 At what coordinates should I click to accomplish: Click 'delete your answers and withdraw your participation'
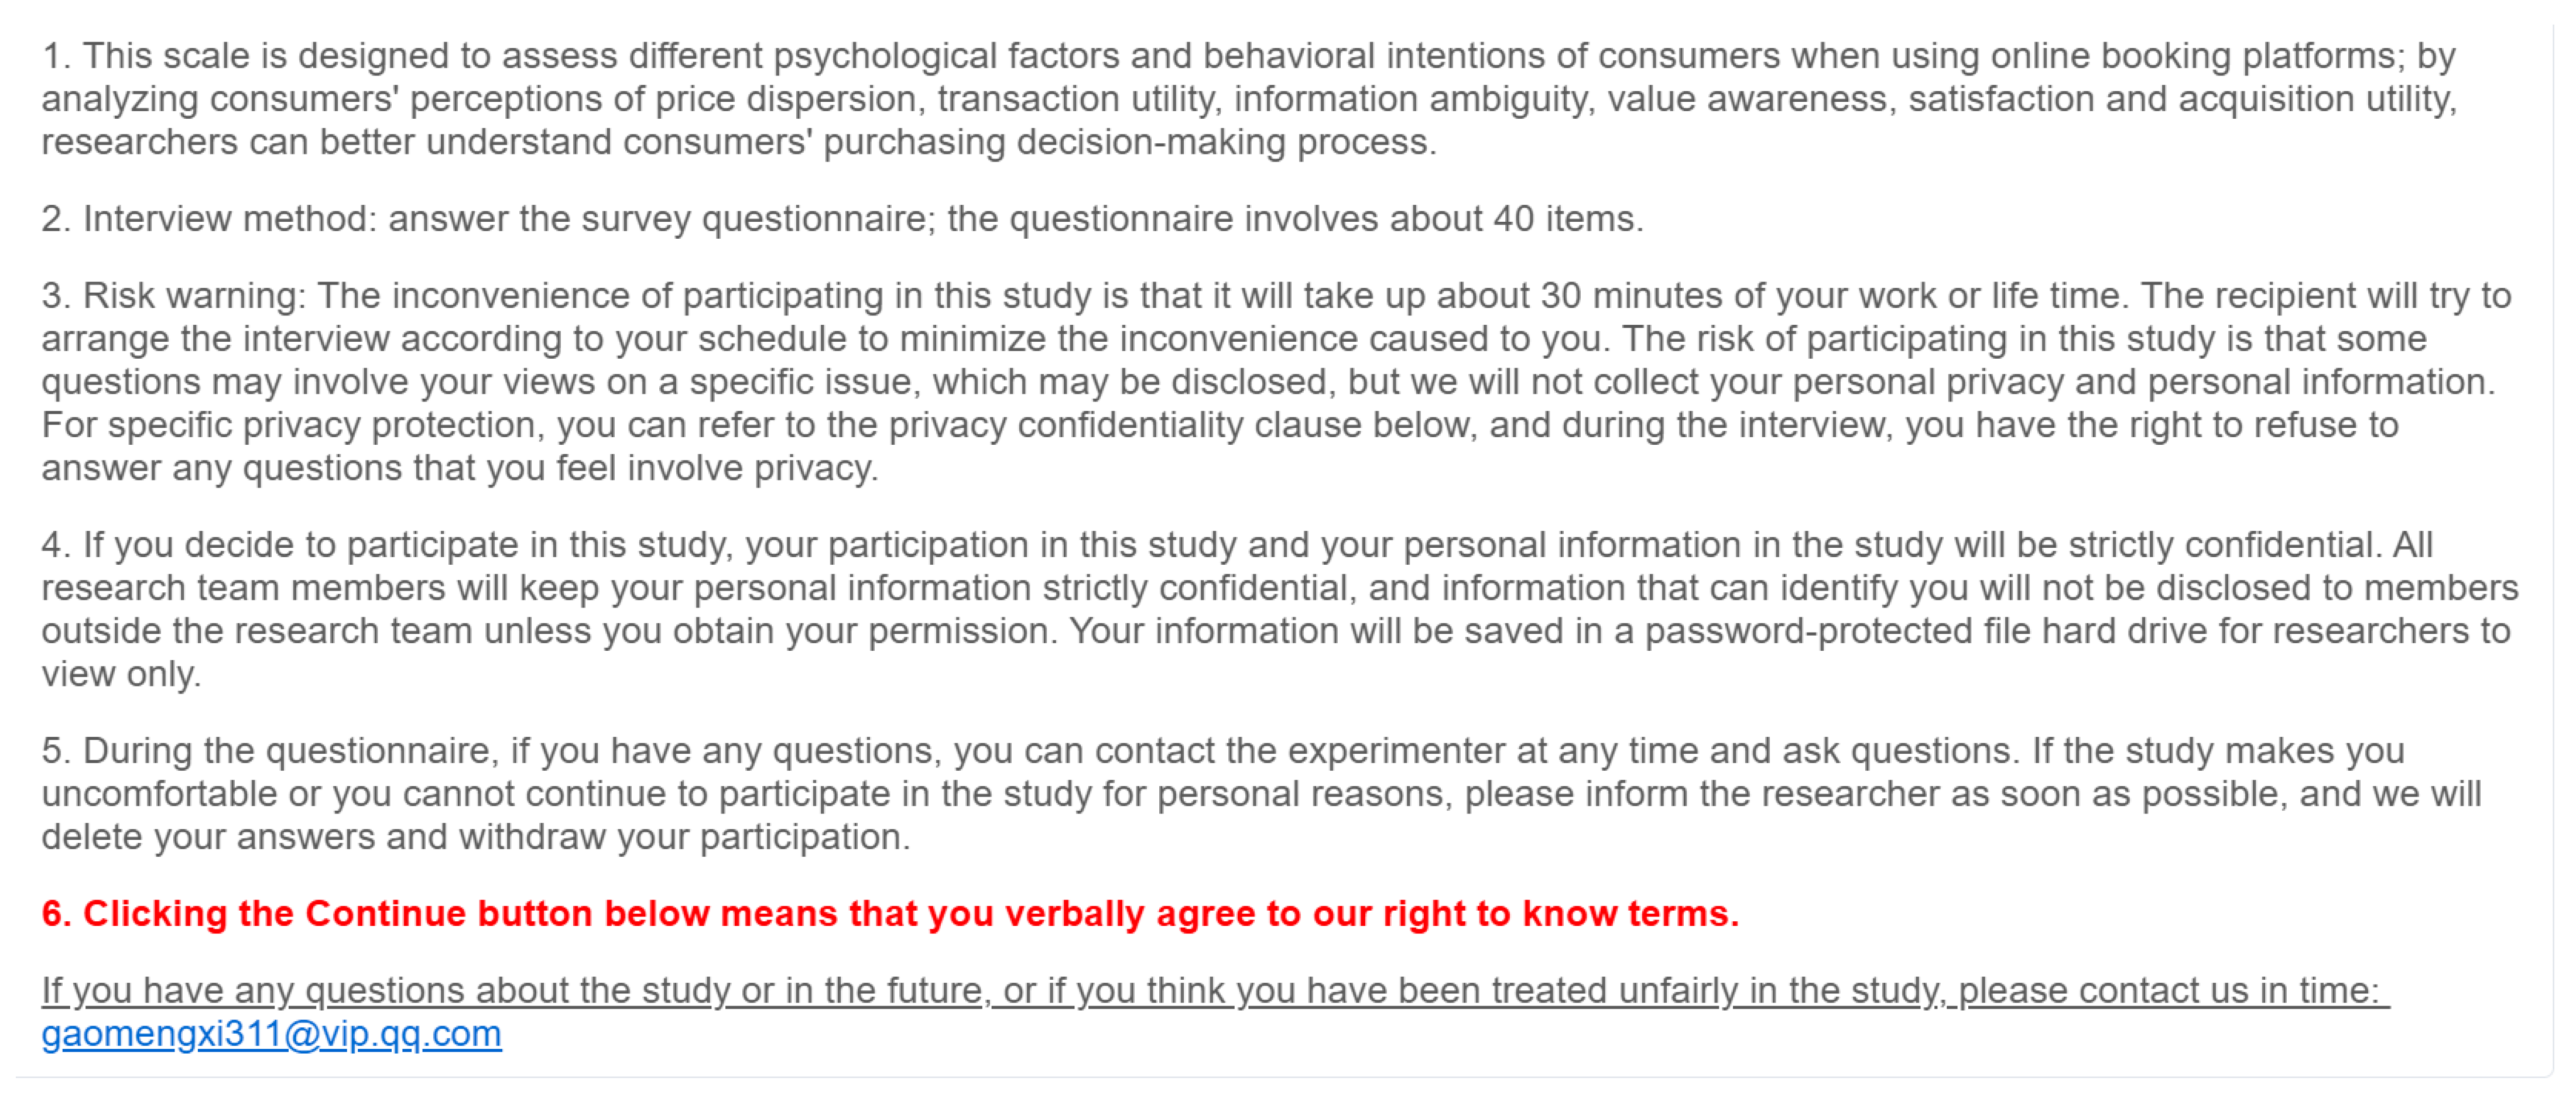tap(475, 837)
